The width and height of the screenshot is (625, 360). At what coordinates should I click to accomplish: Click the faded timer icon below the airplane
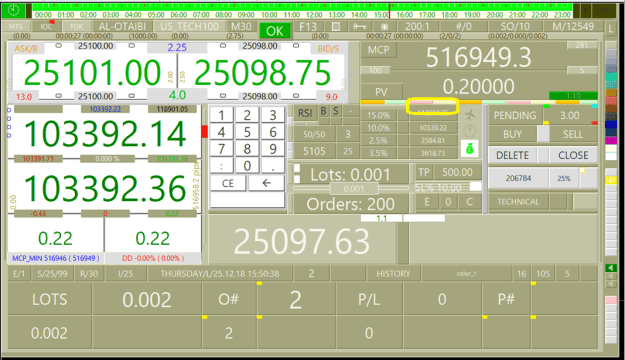click(x=470, y=131)
